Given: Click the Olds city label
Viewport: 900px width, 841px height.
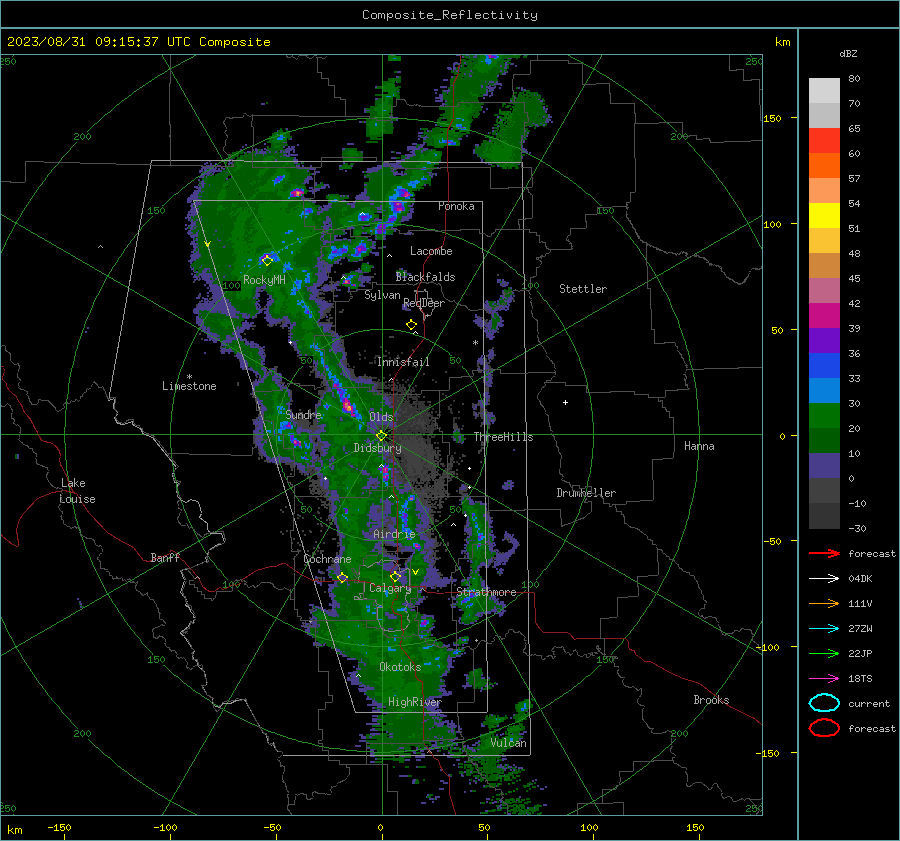Looking at the screenshot, I should 381,417.
